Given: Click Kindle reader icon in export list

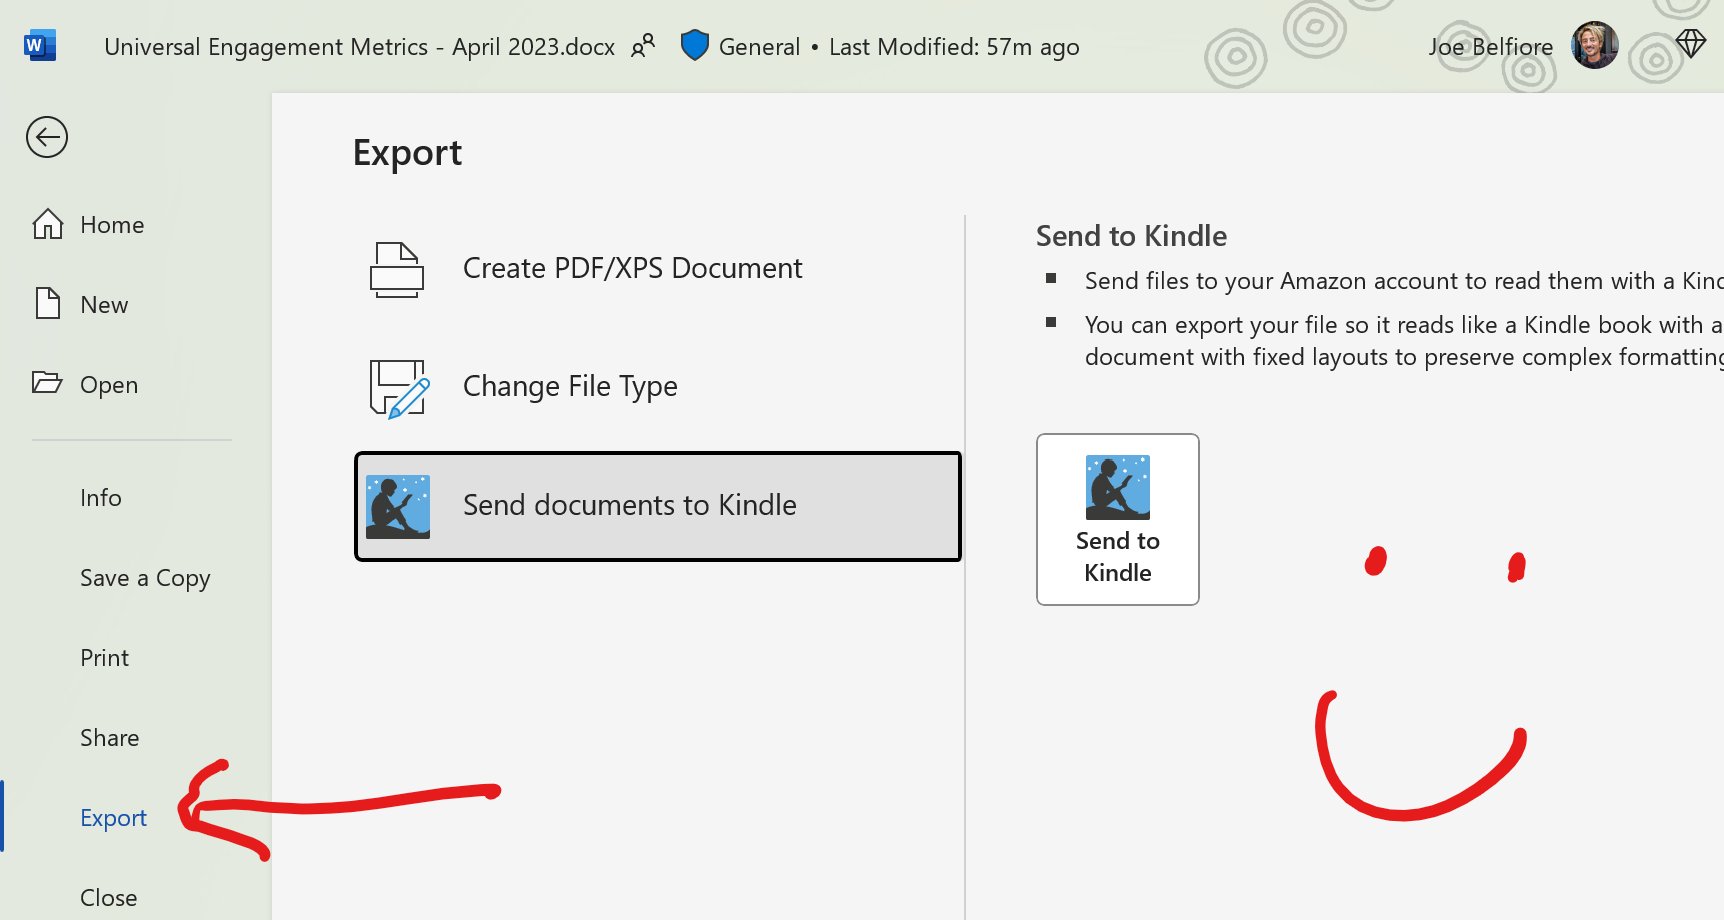Looking at the screenshot, I should click(x=398, y=506).
